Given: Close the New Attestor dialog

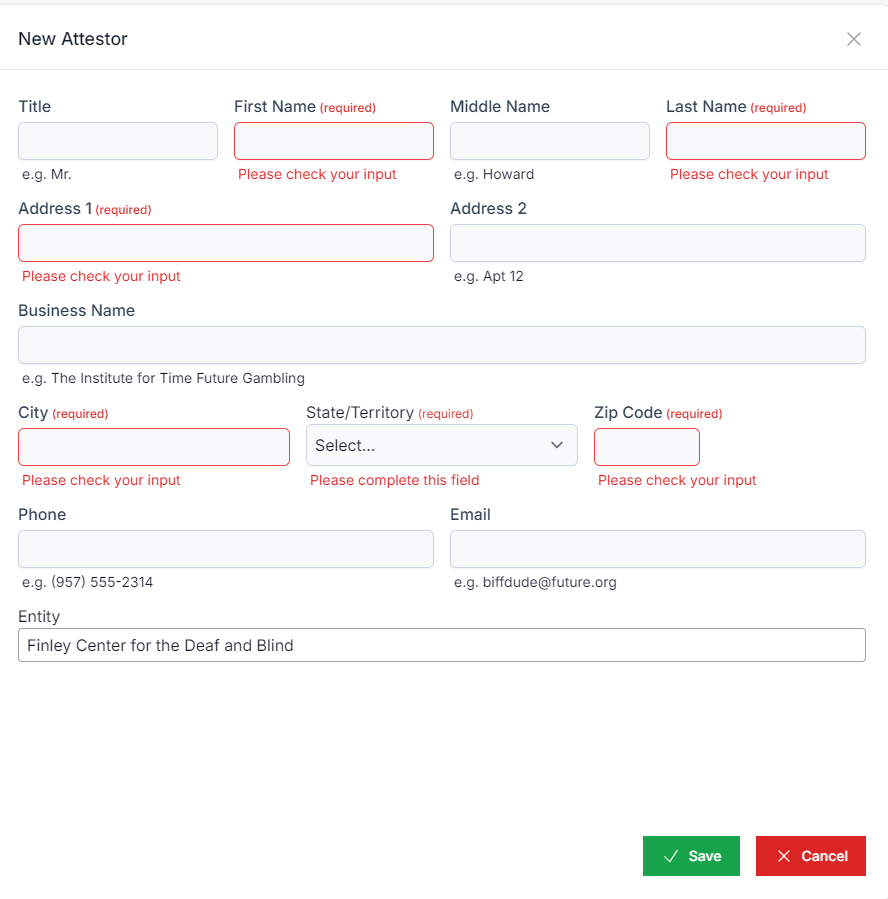Looking at the screenshot, I should coord(853,39).
